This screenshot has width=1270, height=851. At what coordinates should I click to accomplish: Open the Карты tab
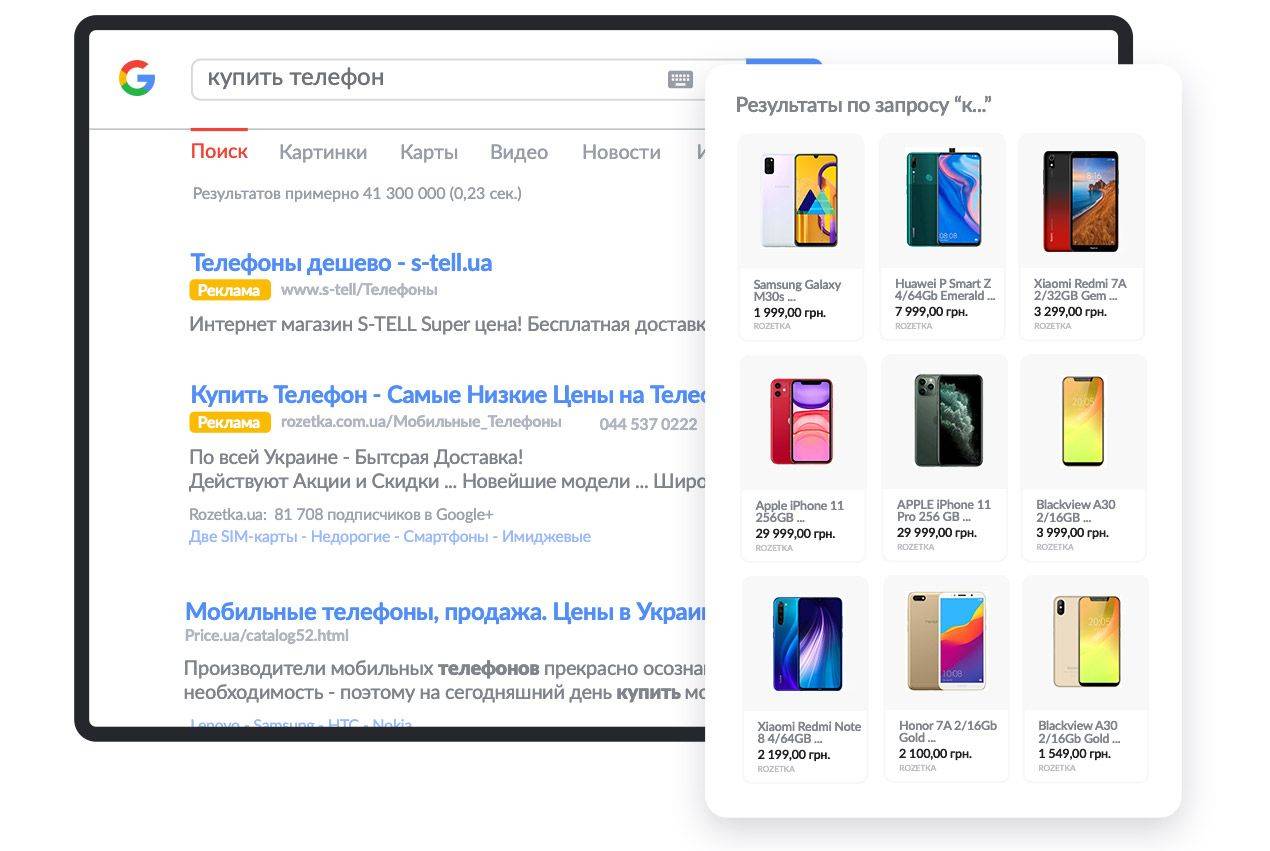pos(429,152)
